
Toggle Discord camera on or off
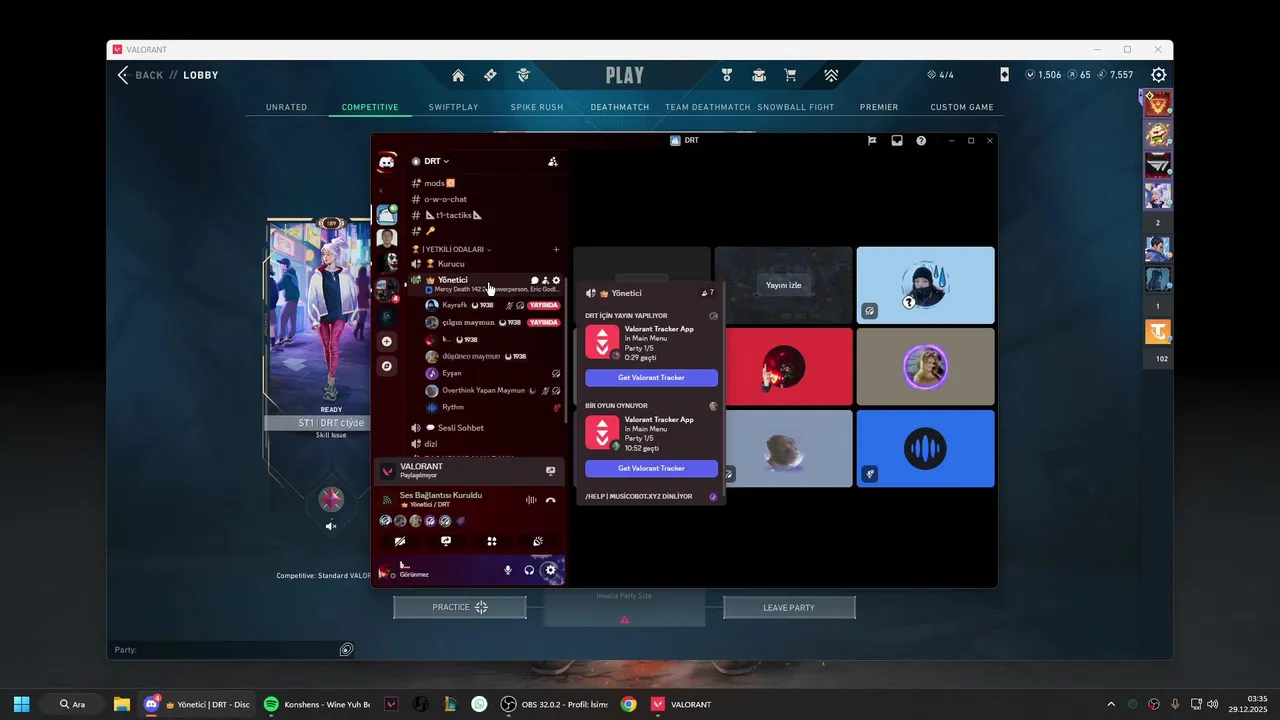coord(400,541)
